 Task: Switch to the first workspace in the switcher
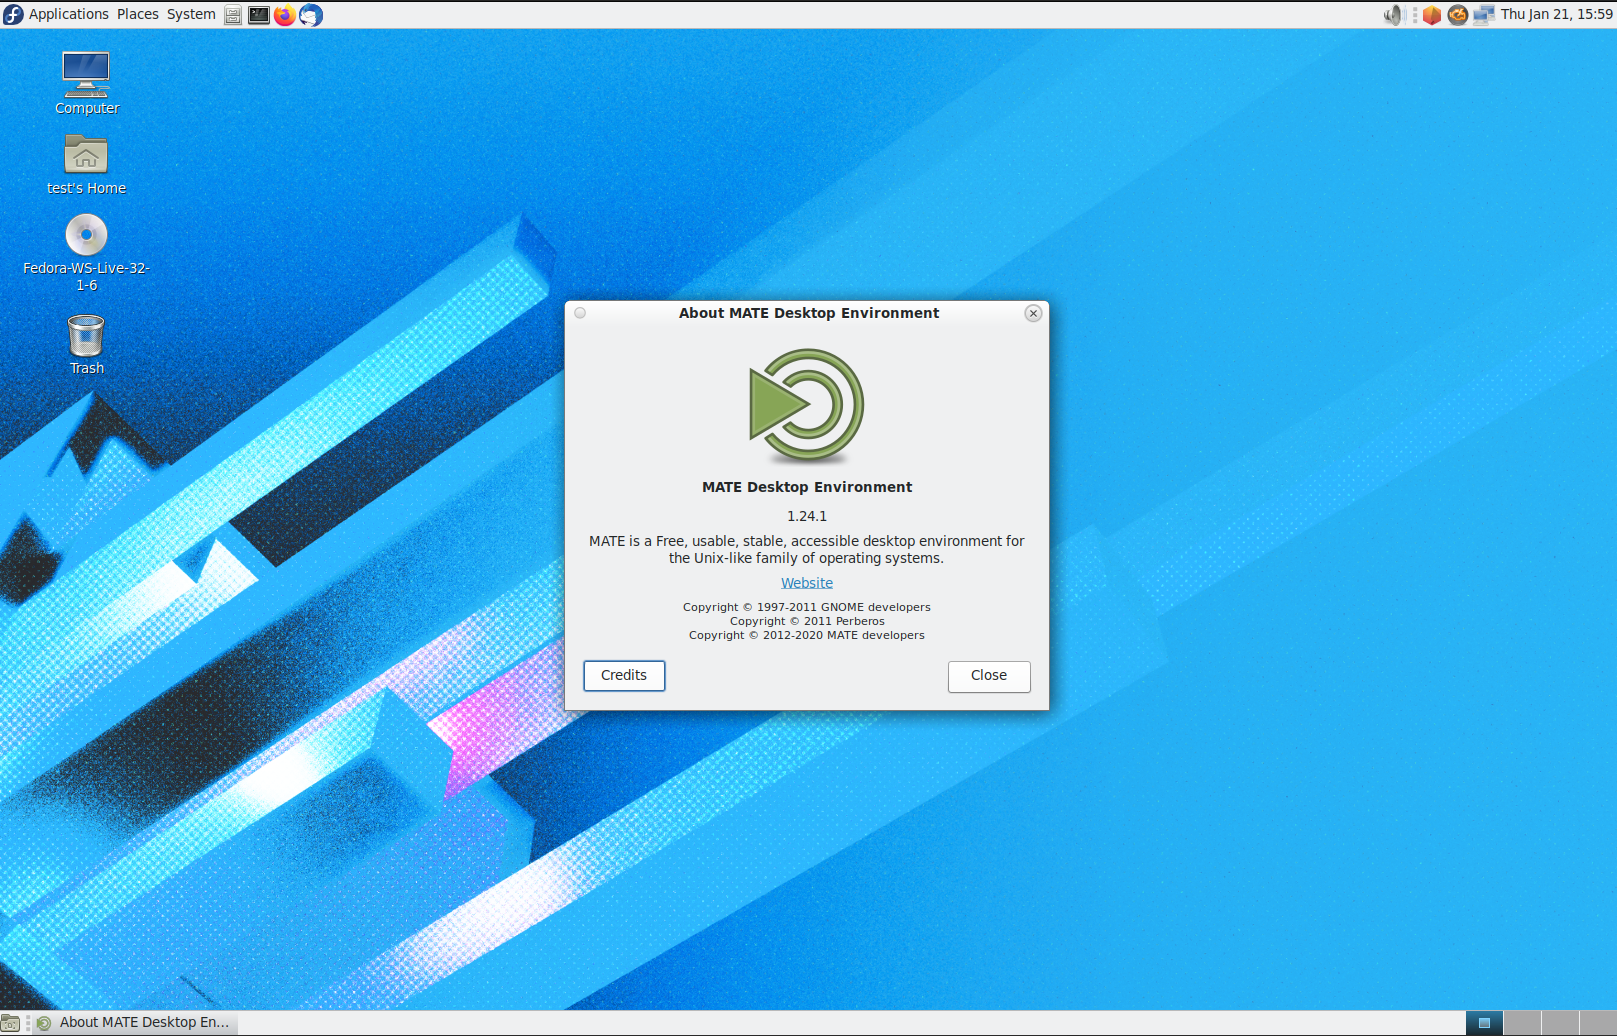(1485, 1023)
